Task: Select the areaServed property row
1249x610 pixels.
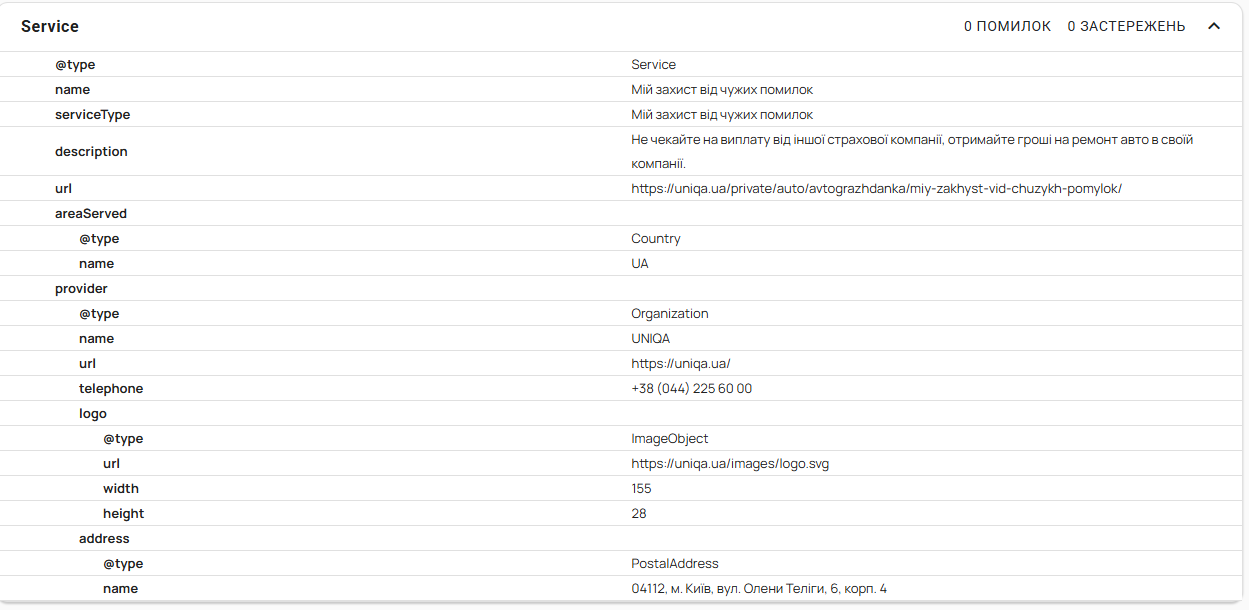Action: [x=91, y=213]
